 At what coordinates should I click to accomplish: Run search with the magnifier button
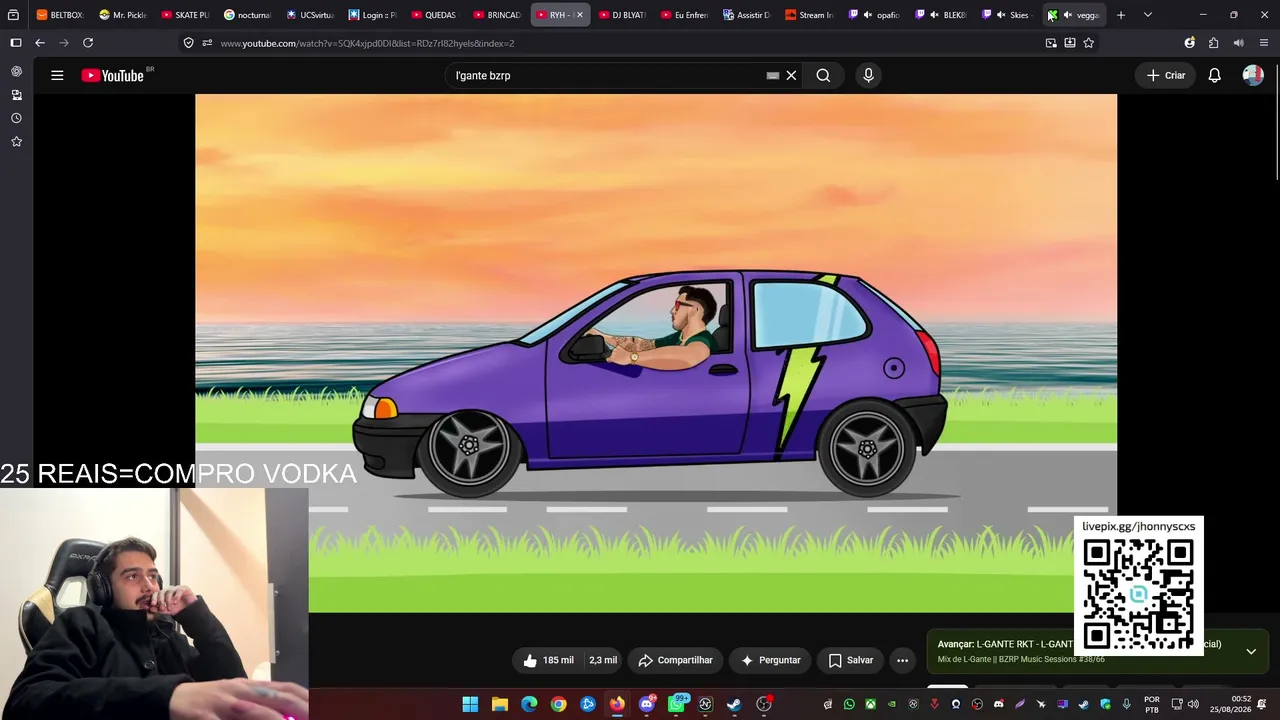coord(823,75)
